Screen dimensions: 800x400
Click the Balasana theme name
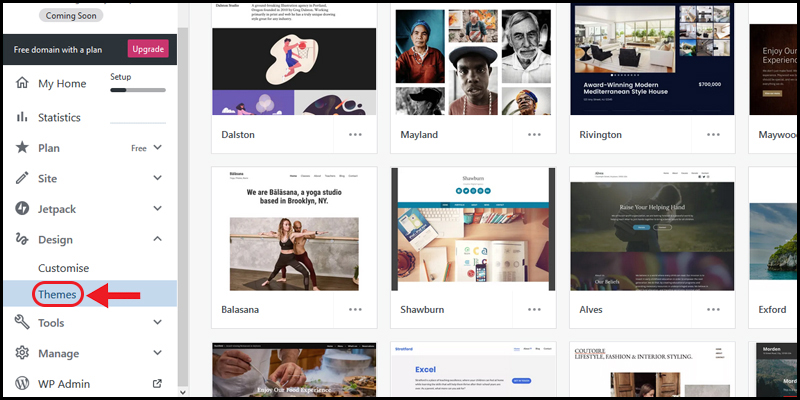(240, 310)
